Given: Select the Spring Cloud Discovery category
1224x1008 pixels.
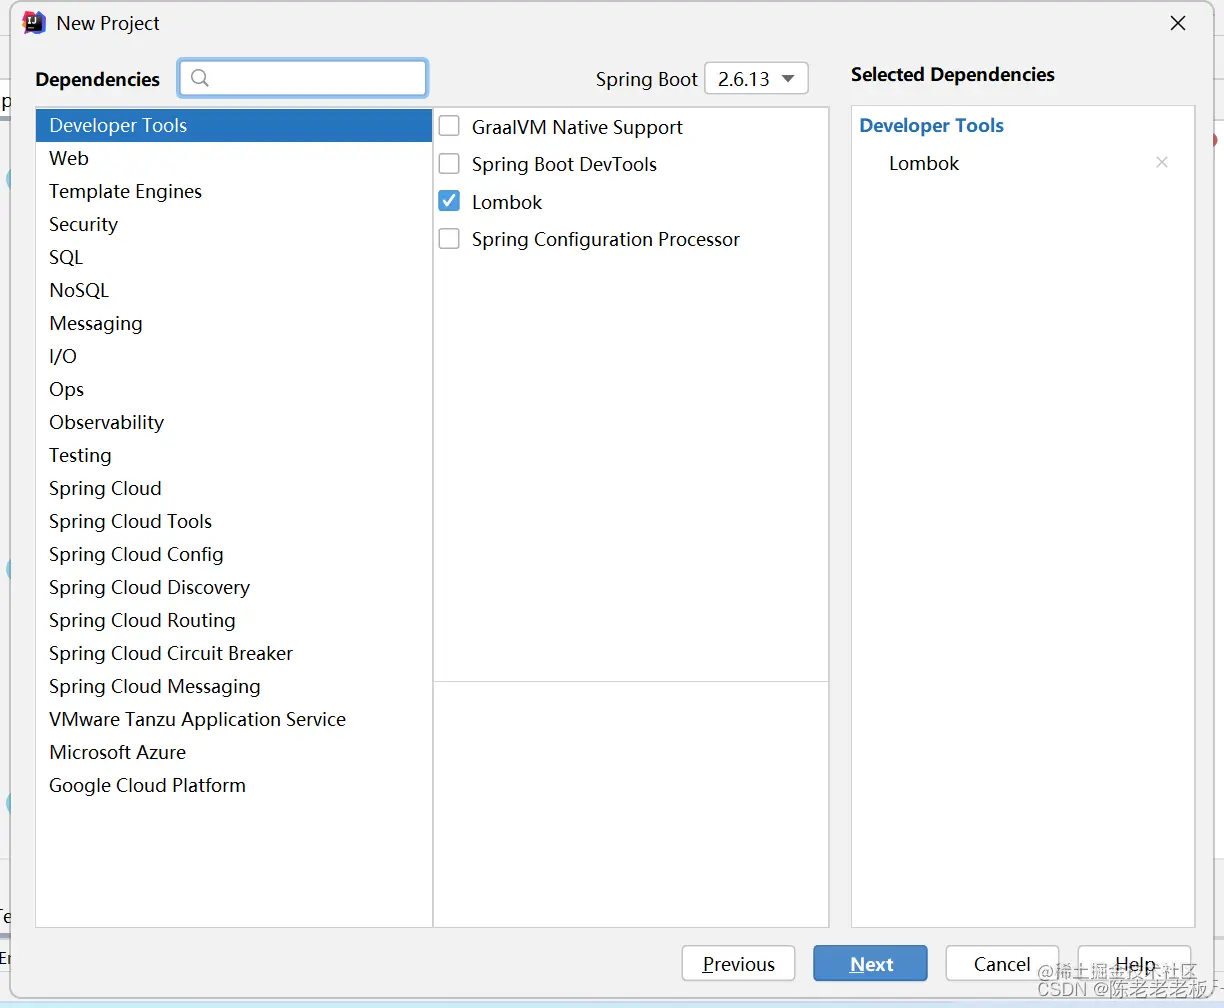Looking at the screenshot, I should [x=234, y=587].
